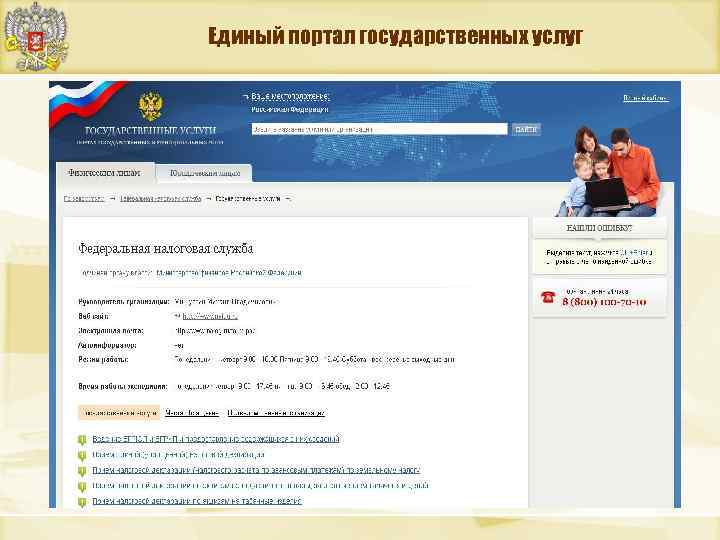Image resolution: width=720 pixels, height=540 pixels.
Task: Open the ЕГРЮЛ / ЕГРИП extract service link
Action: pos(216,439)
